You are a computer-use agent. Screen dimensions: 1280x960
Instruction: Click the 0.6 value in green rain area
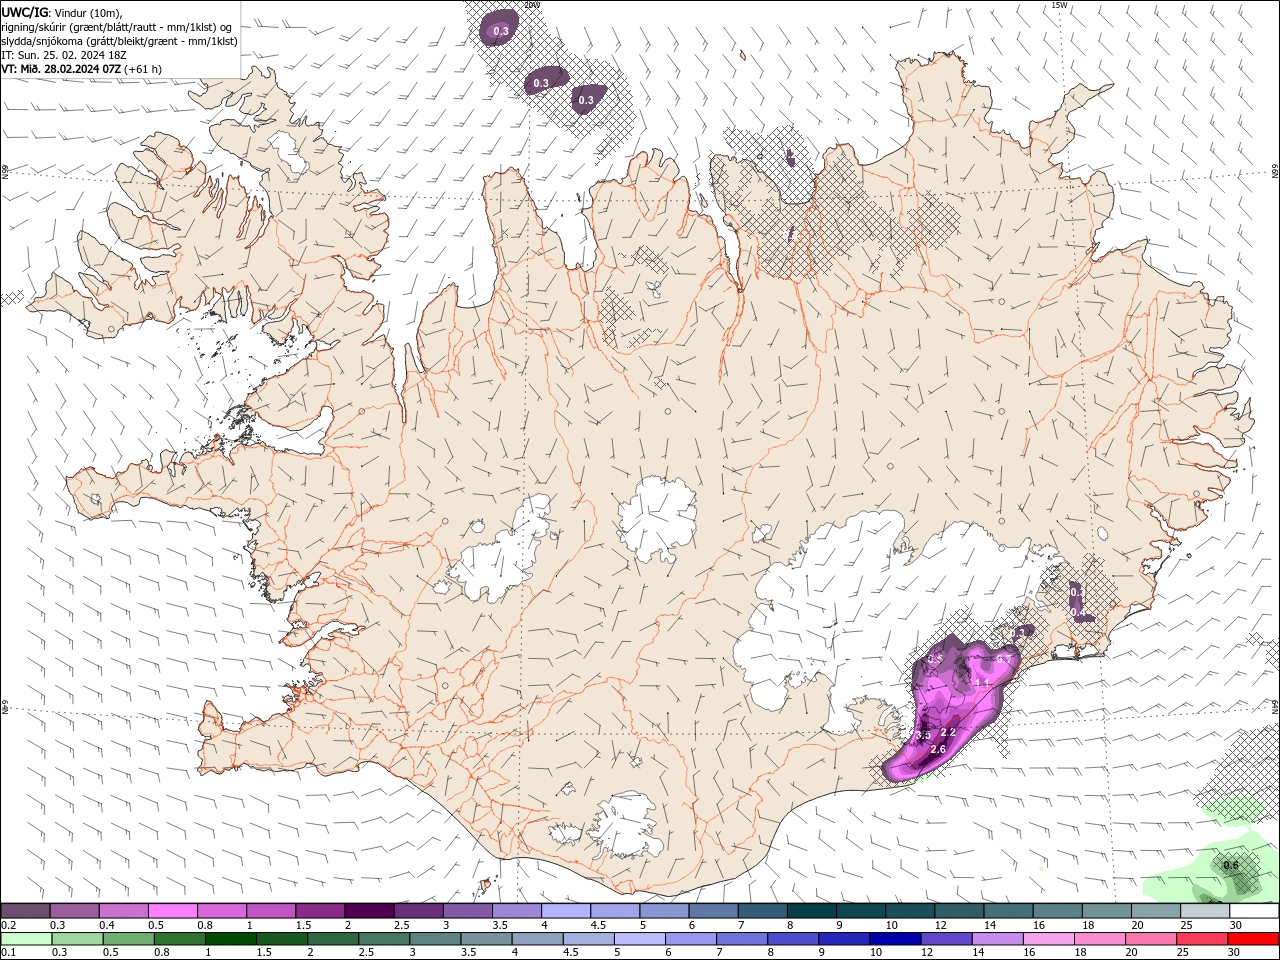1231,865
